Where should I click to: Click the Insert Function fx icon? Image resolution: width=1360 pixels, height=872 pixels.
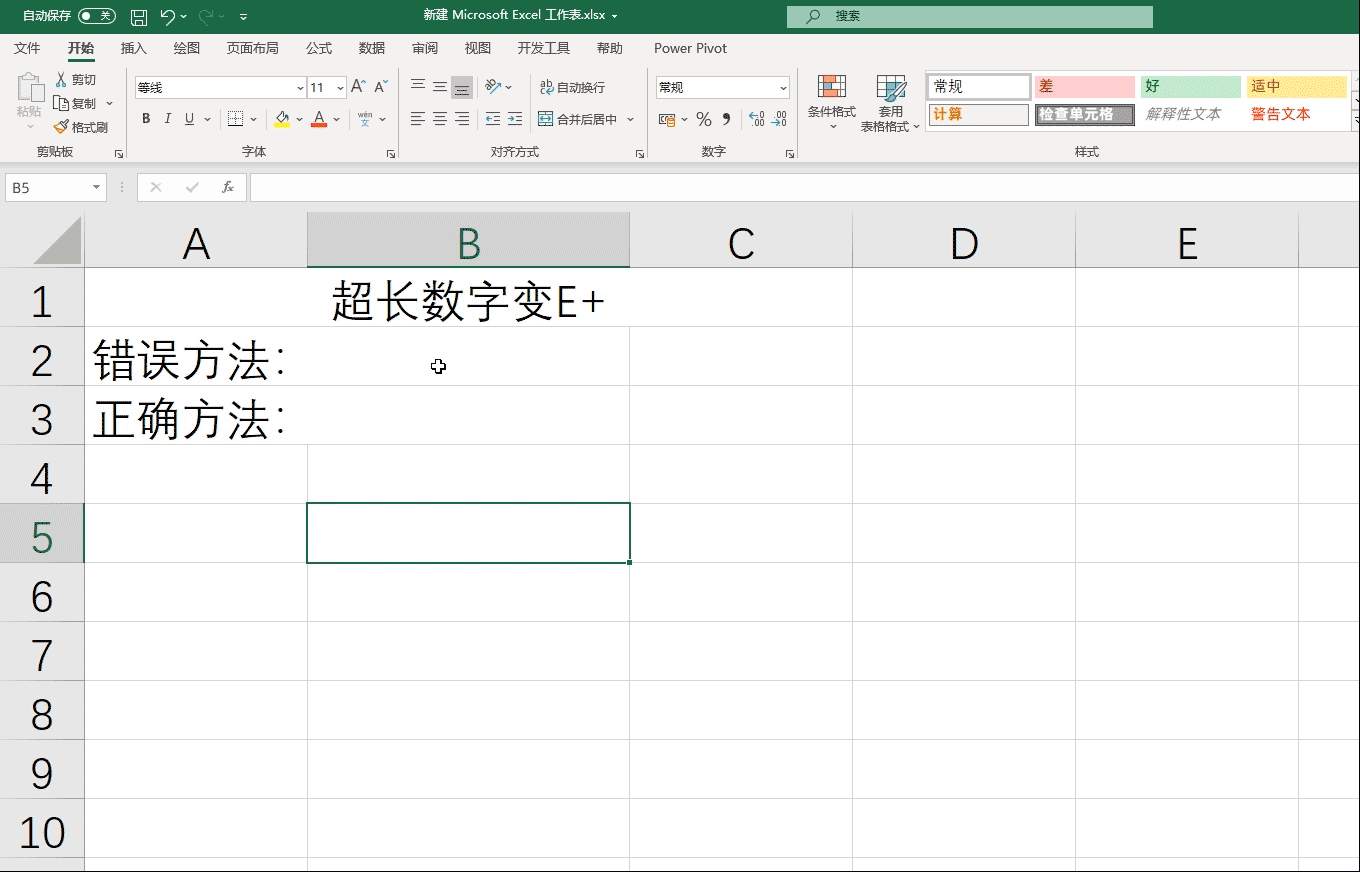[x=228, y=187]
